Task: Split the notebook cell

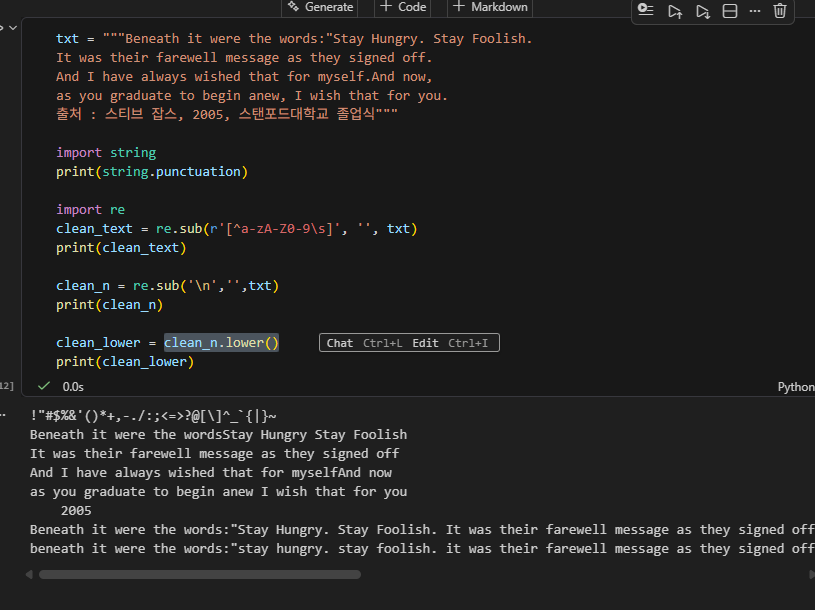Action: (730, 11)
